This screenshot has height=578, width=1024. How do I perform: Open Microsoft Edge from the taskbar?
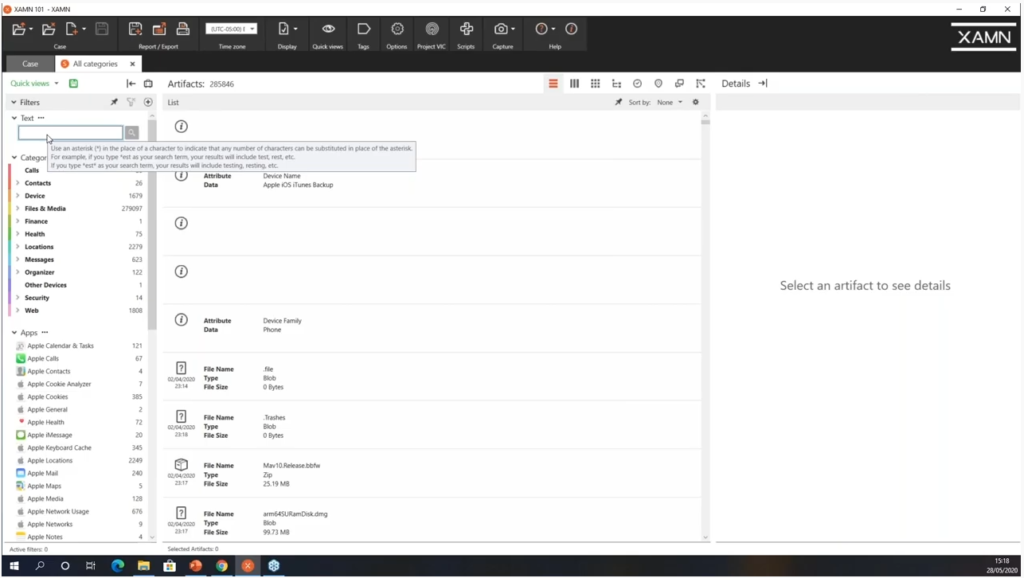118,566
